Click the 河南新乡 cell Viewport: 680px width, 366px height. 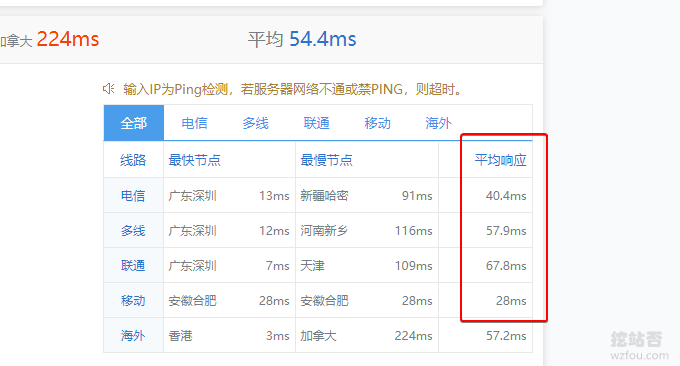click(324, 231)
